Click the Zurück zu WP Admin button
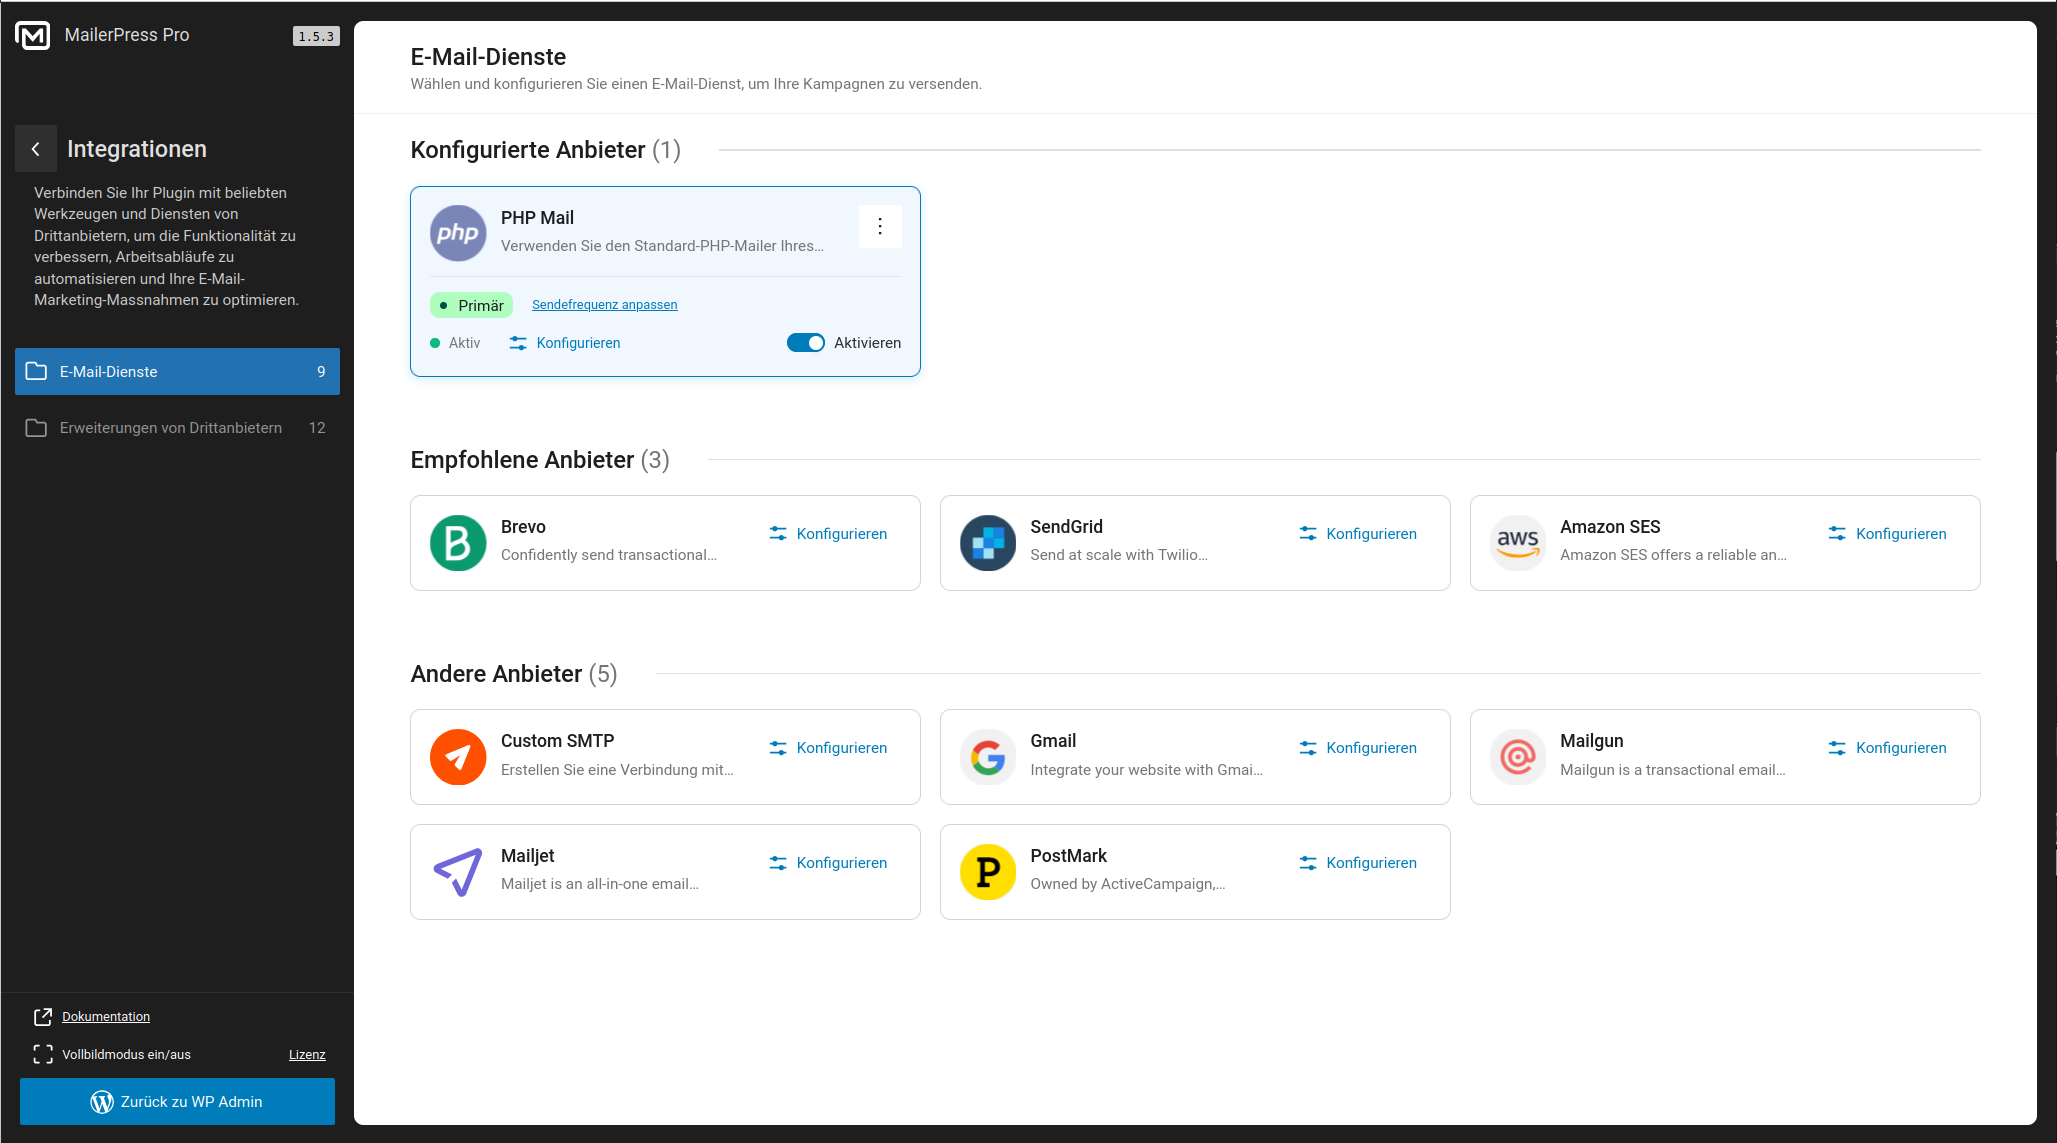The image size is (2057, 1143). (177, 1101)
